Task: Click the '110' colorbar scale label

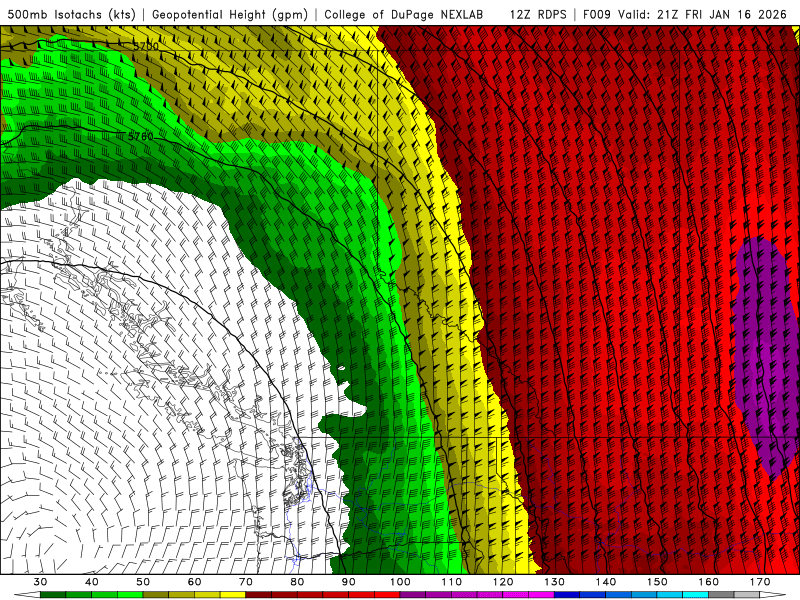Action: tap(452, 582)
